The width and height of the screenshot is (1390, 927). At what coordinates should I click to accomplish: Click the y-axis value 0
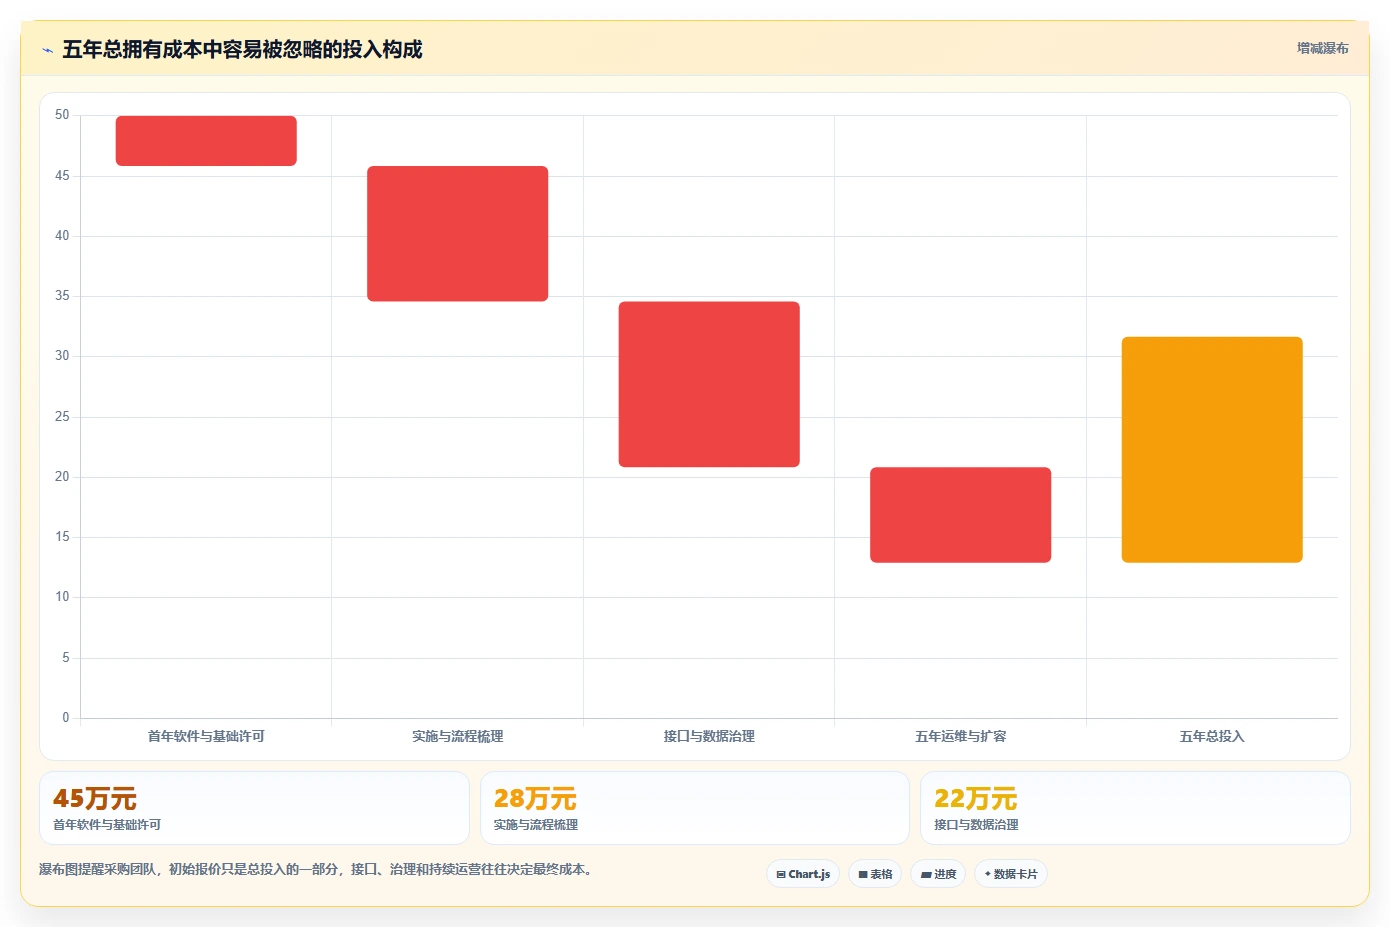[x=66, y=717]
